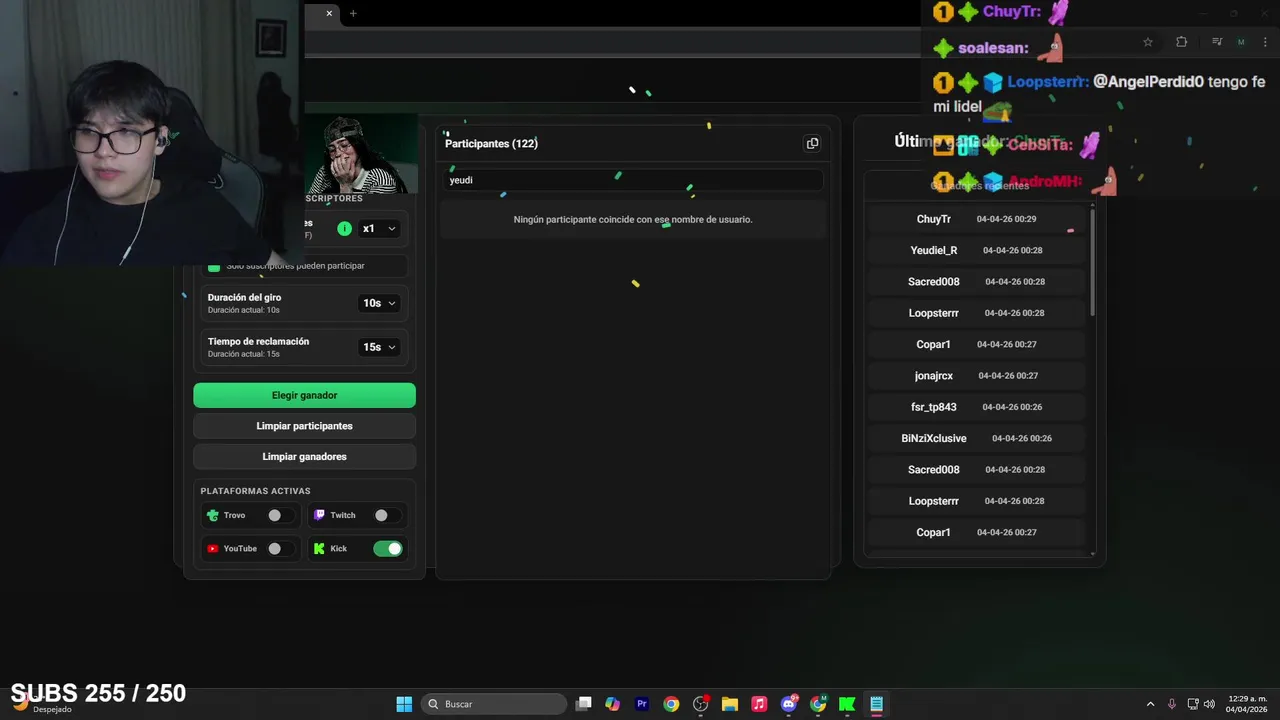
Task: Open the browser extensions puzzle icon
Action: tap(1181, 42)
